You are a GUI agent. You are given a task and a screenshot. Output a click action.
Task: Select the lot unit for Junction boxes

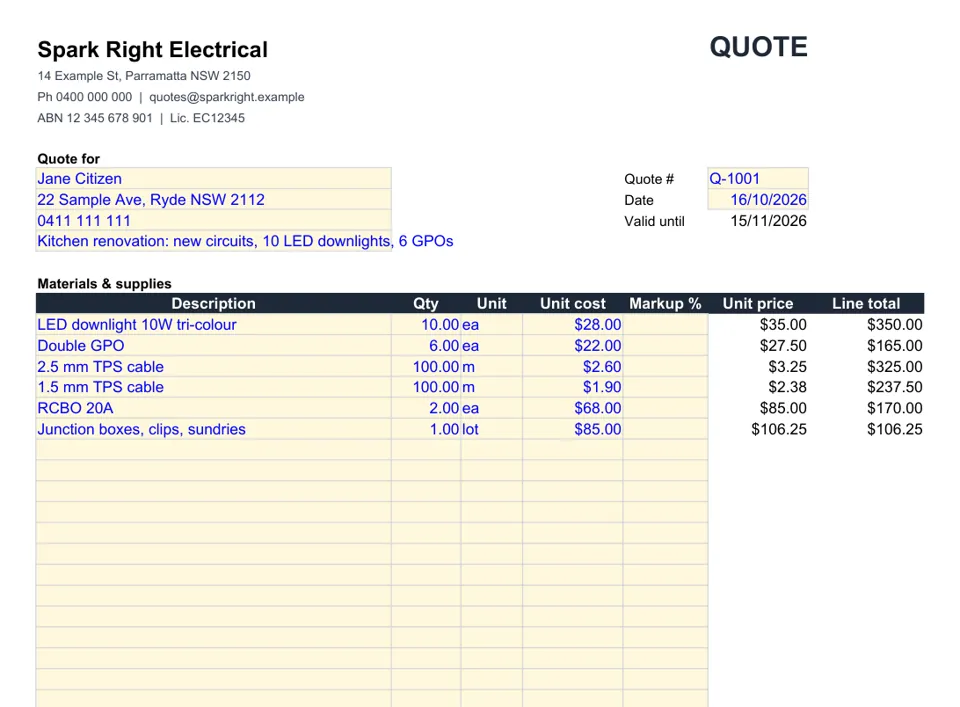coord(492,428)
